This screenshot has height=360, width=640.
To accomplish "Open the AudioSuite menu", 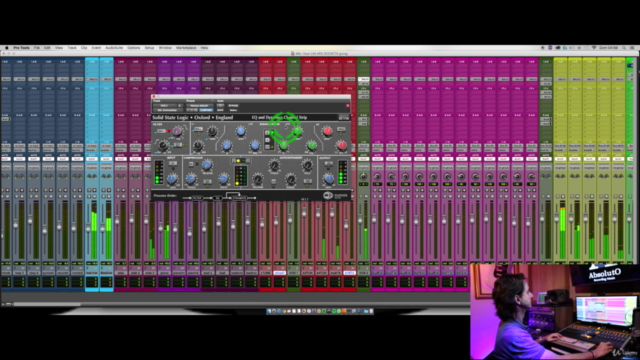I will pos(114,48).
